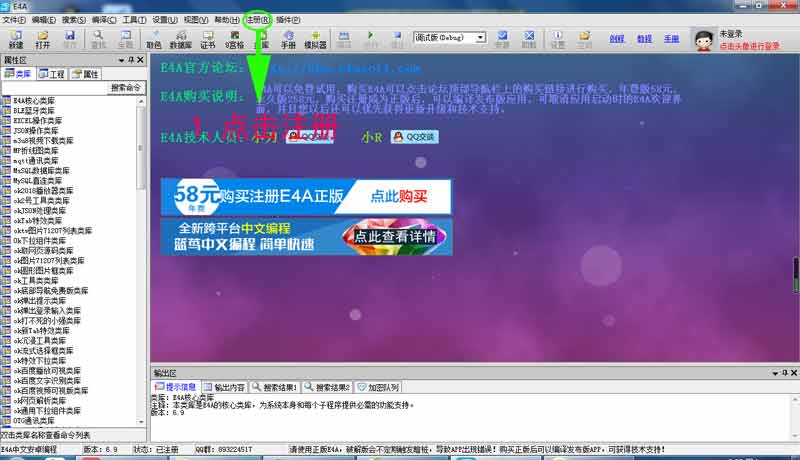This screenshot has width=800, height=460.
Task: Close the 属性区 panel
Action: 141,60
